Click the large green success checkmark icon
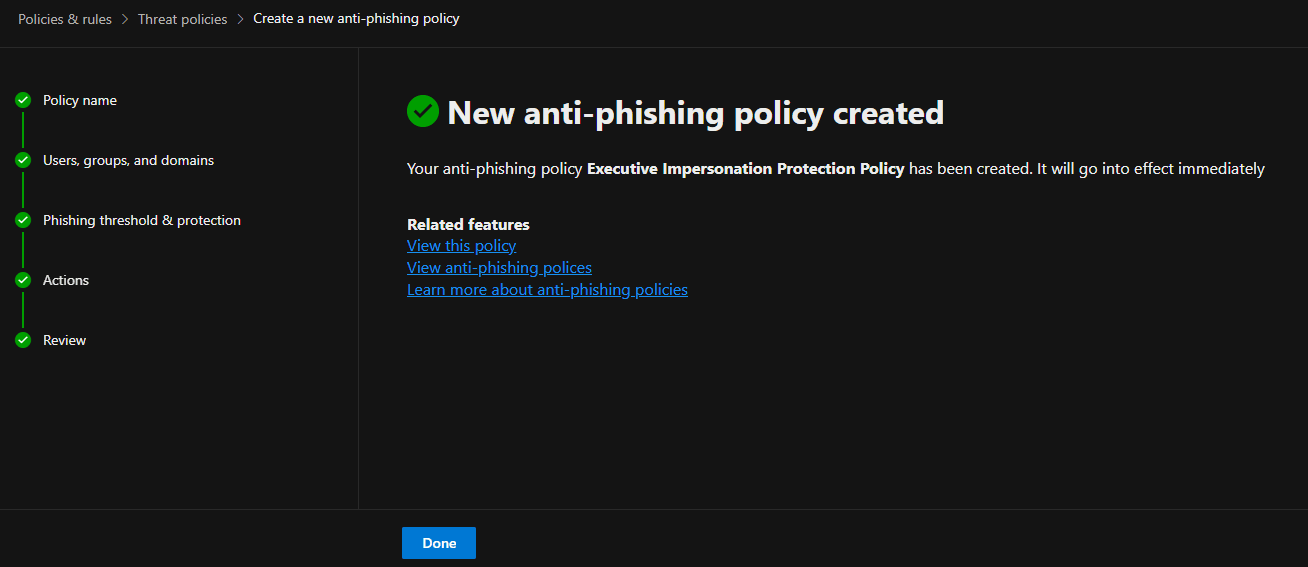 click(x=423, y=111)
